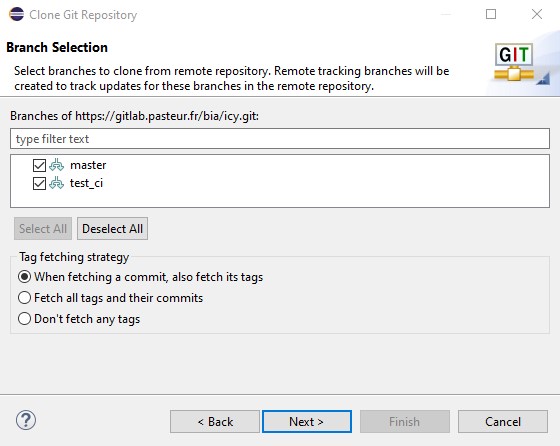Close the Clone Git Repository dialog

536,14
